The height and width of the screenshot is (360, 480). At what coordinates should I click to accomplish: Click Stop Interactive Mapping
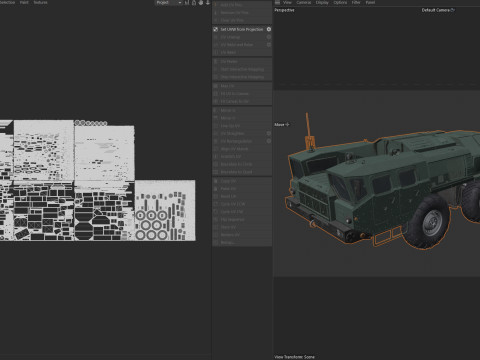(242, 77)
